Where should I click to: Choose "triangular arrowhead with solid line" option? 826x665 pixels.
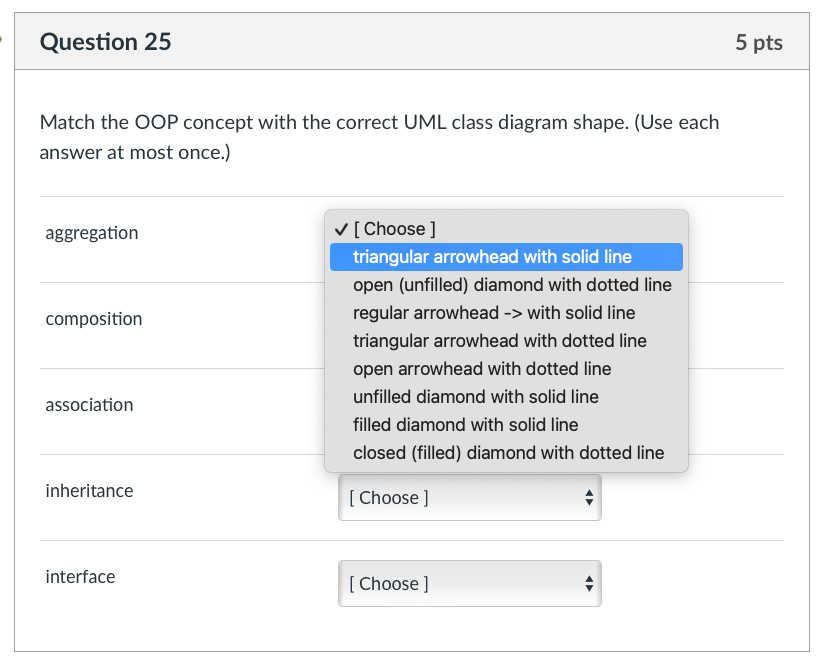point(492,257)
